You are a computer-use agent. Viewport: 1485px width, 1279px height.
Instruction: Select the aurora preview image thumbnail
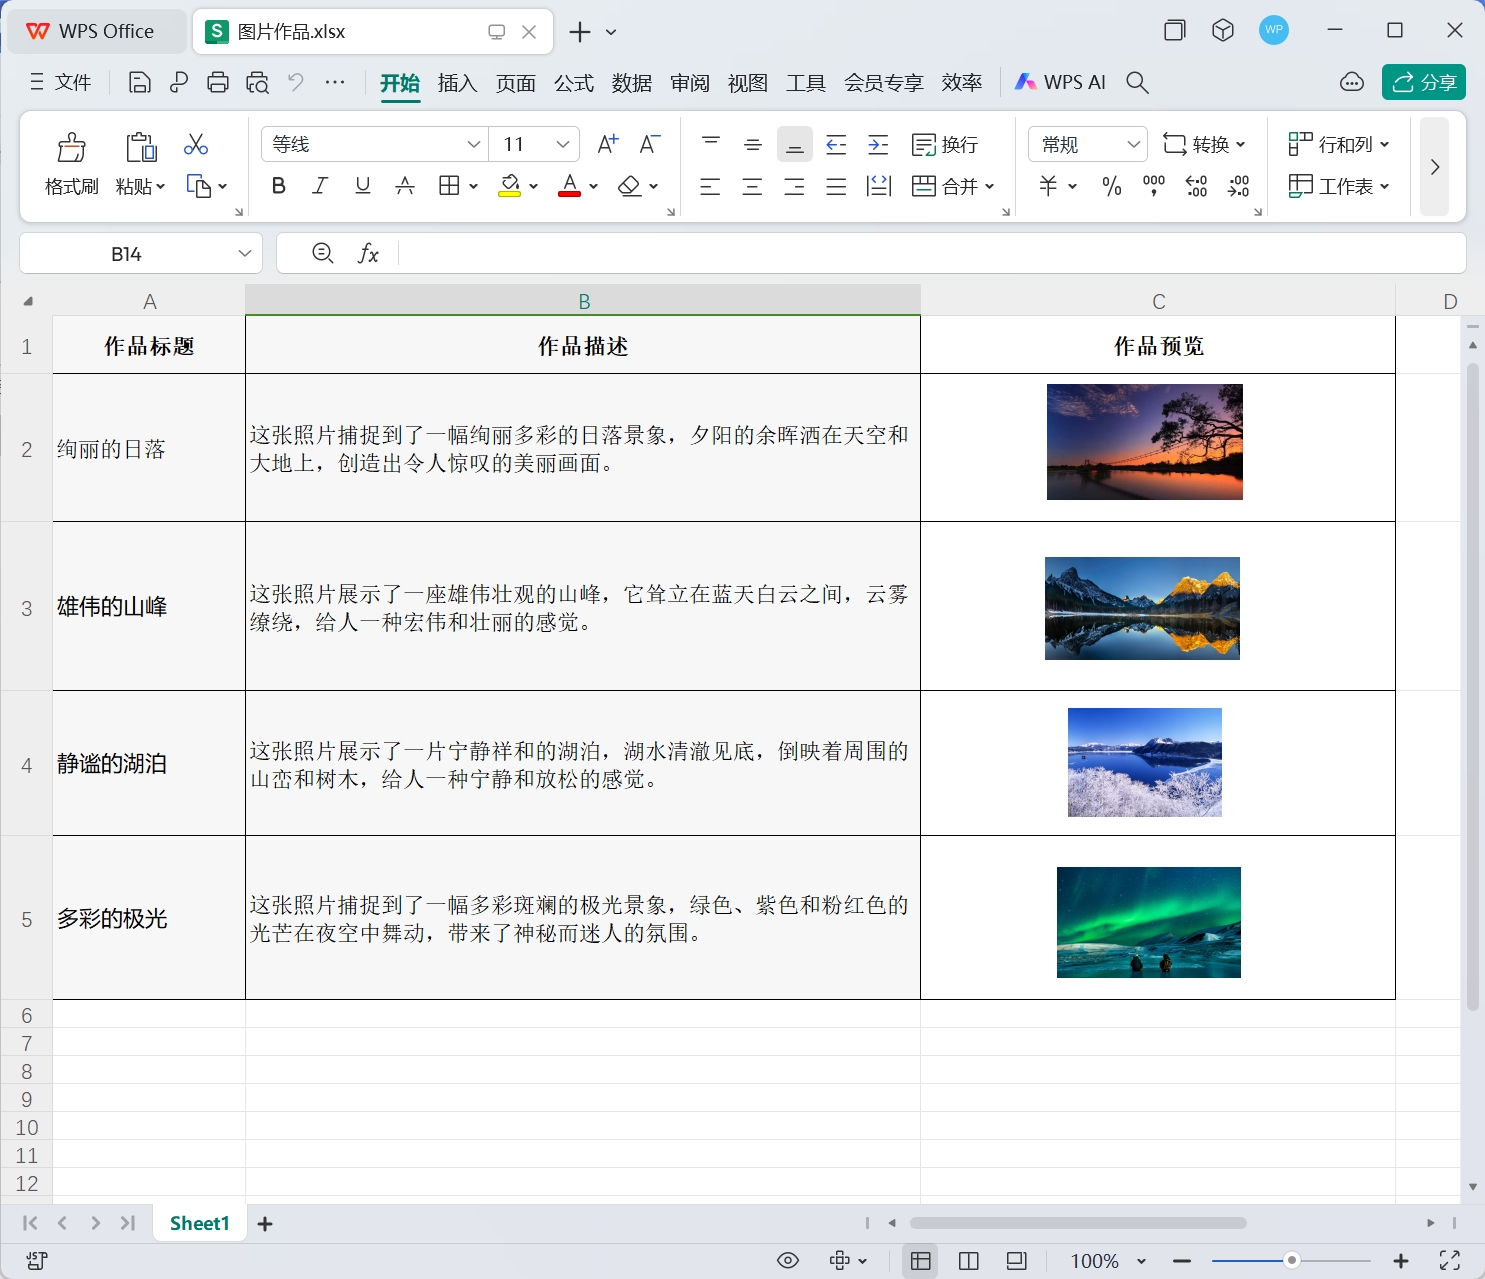[x=1148, y=922]
